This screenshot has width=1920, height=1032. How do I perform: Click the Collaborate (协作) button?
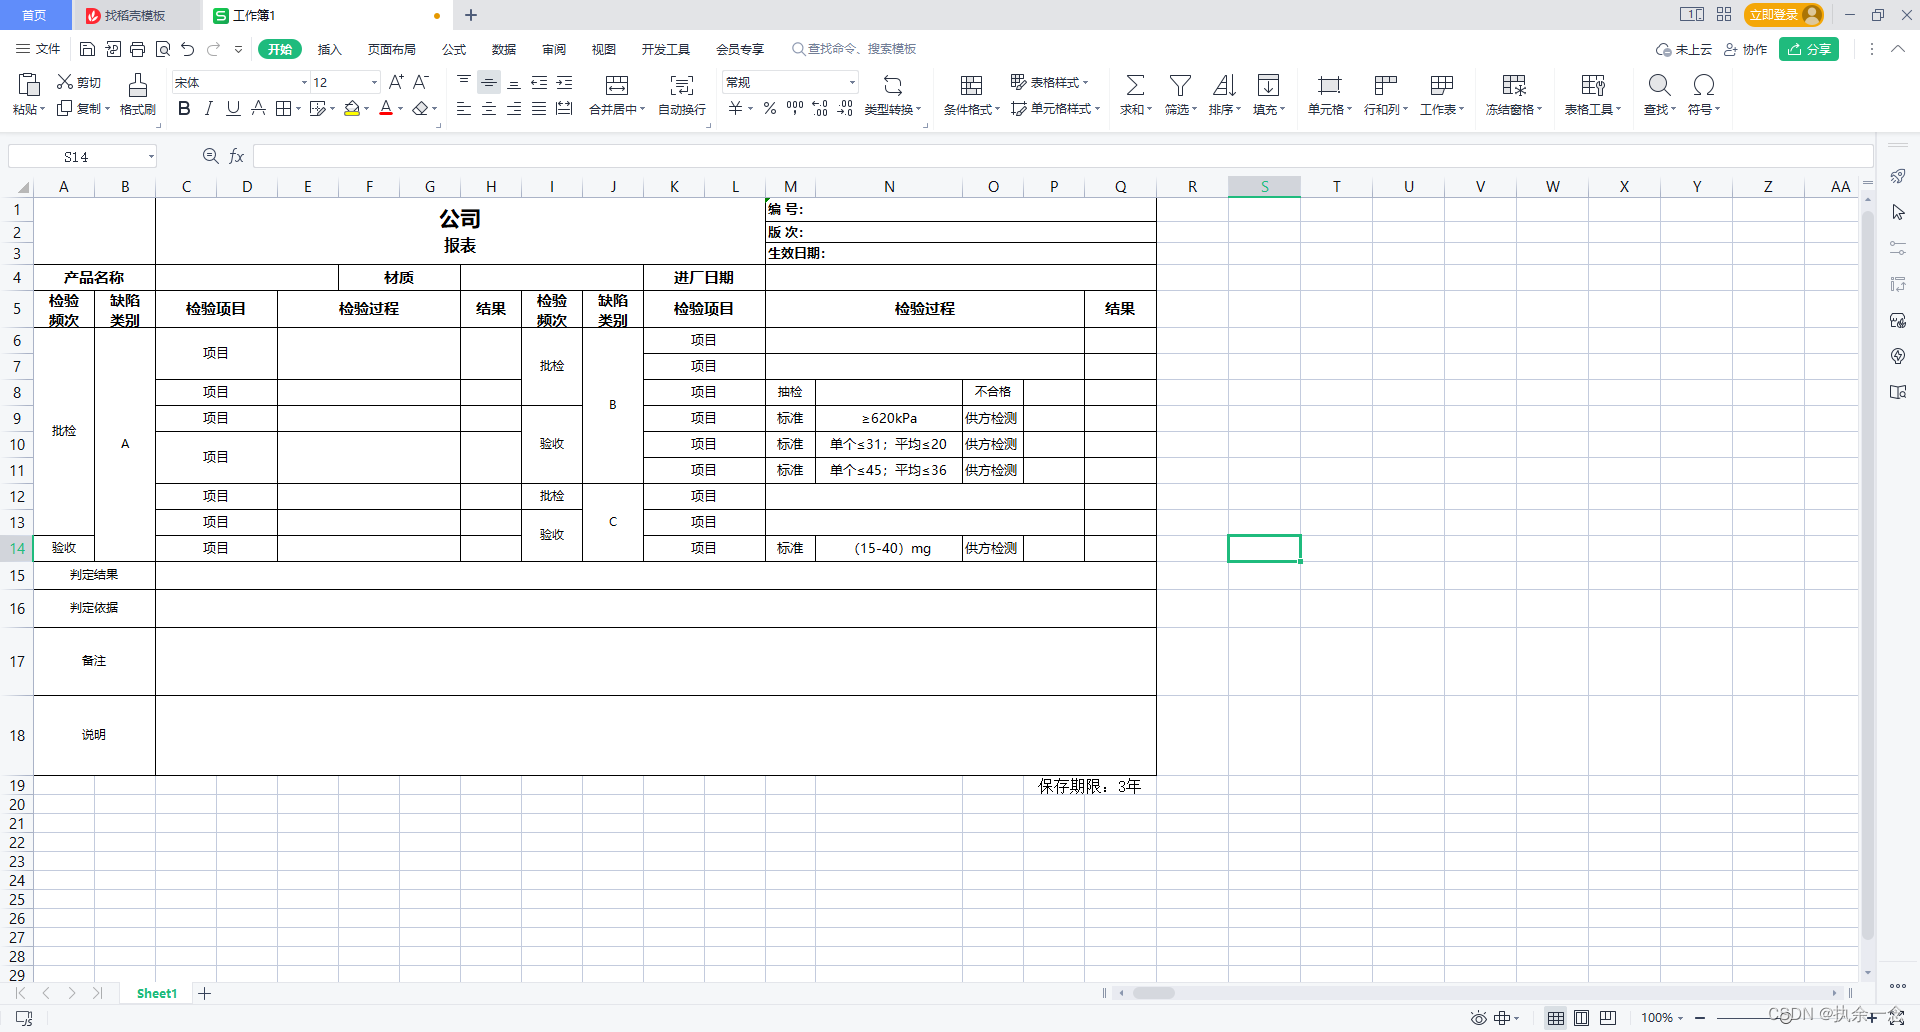(1745, 49)
